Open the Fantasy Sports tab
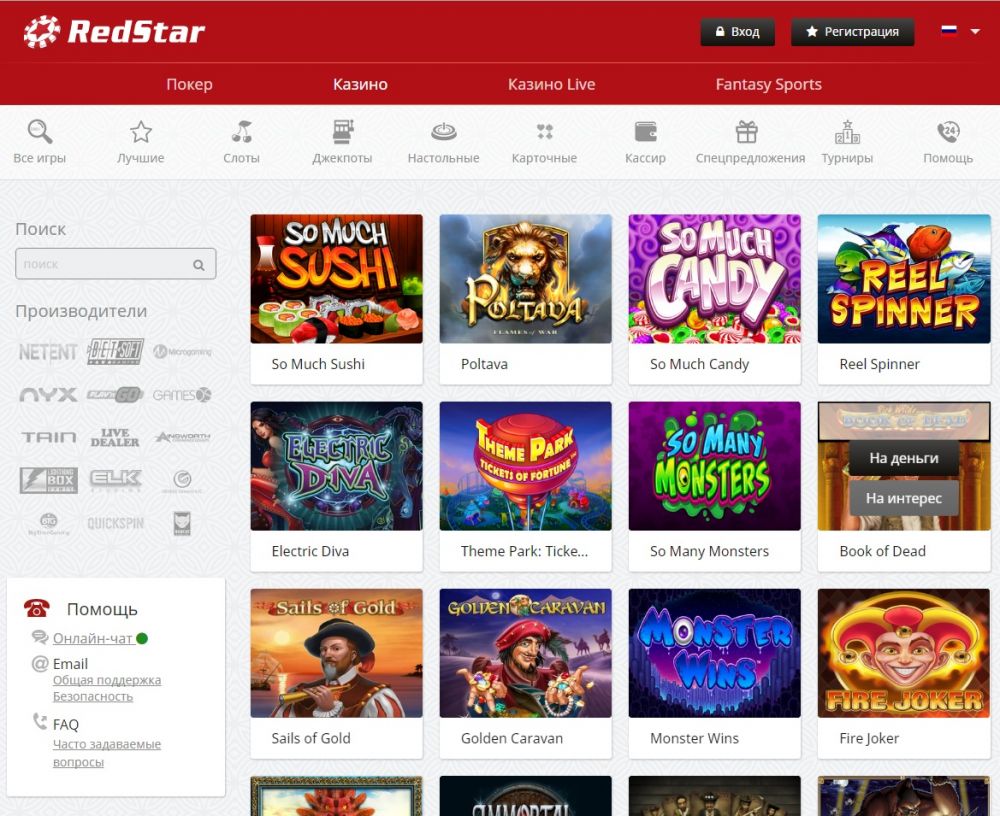Screen dimensions: 1000x816 [x=768, y=84]
